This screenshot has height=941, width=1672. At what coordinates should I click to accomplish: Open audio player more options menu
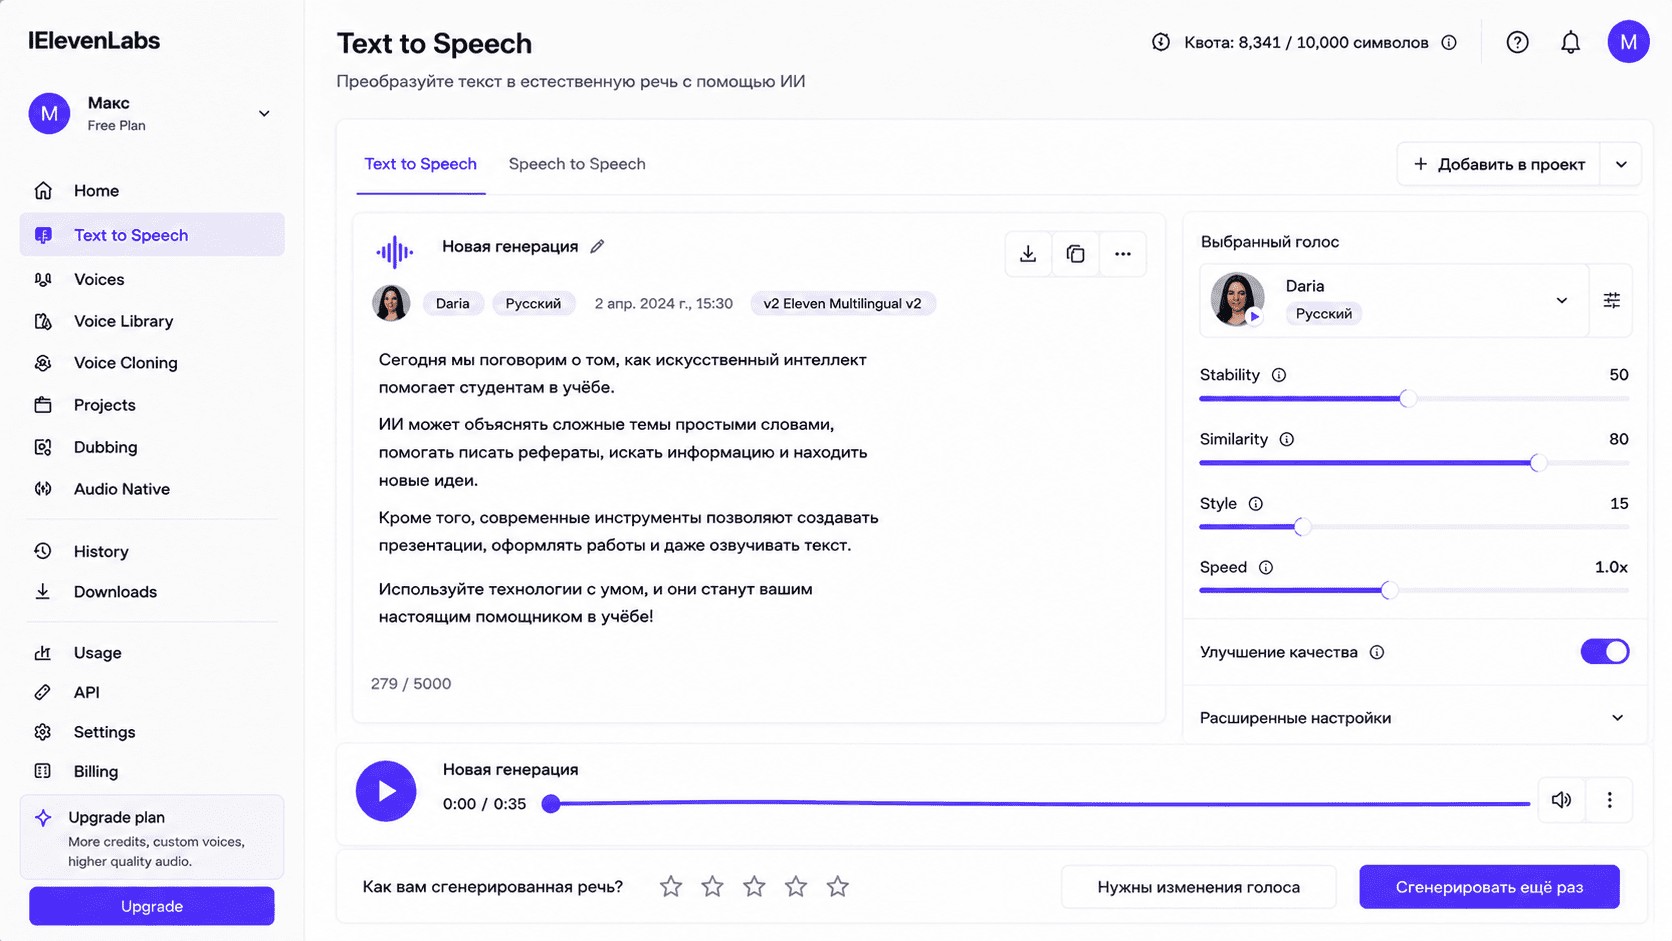(x=1609, y=800)
